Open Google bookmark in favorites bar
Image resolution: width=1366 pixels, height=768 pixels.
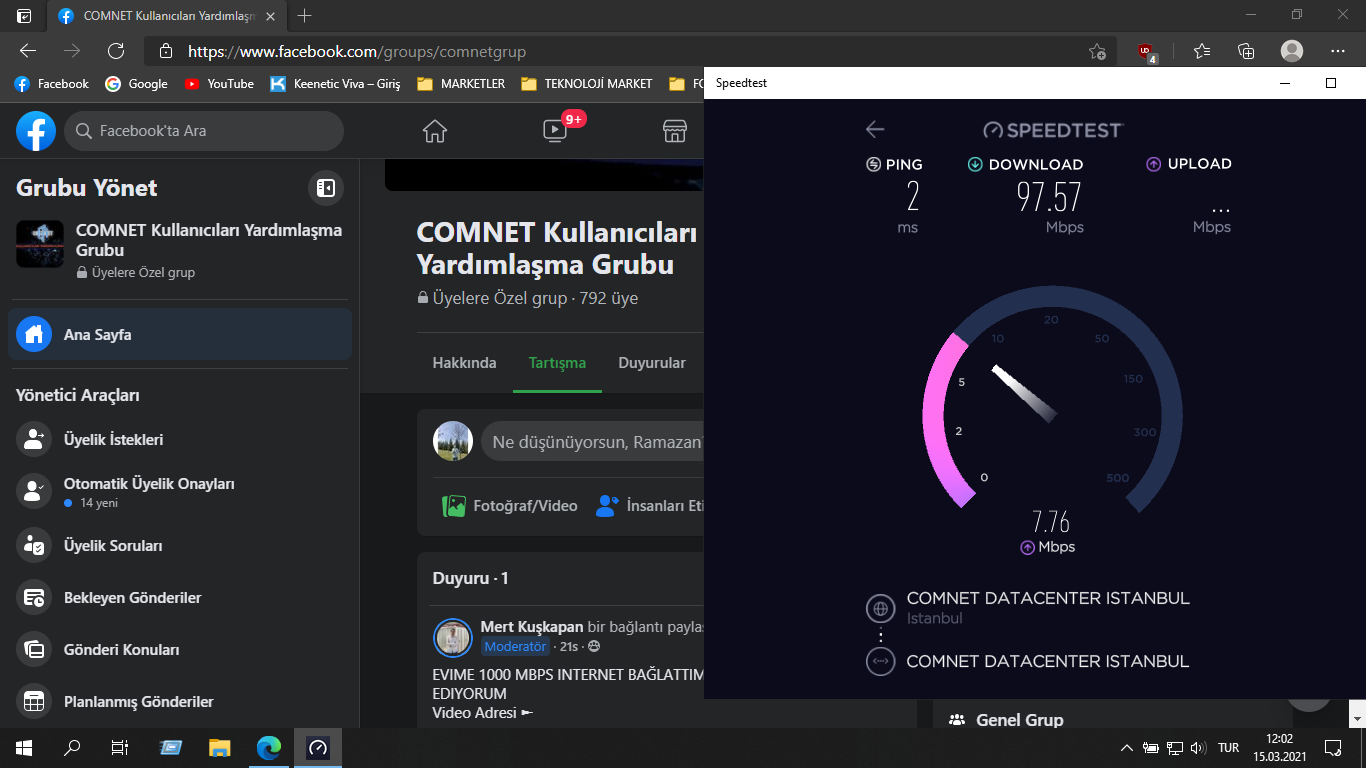[137, 84]
